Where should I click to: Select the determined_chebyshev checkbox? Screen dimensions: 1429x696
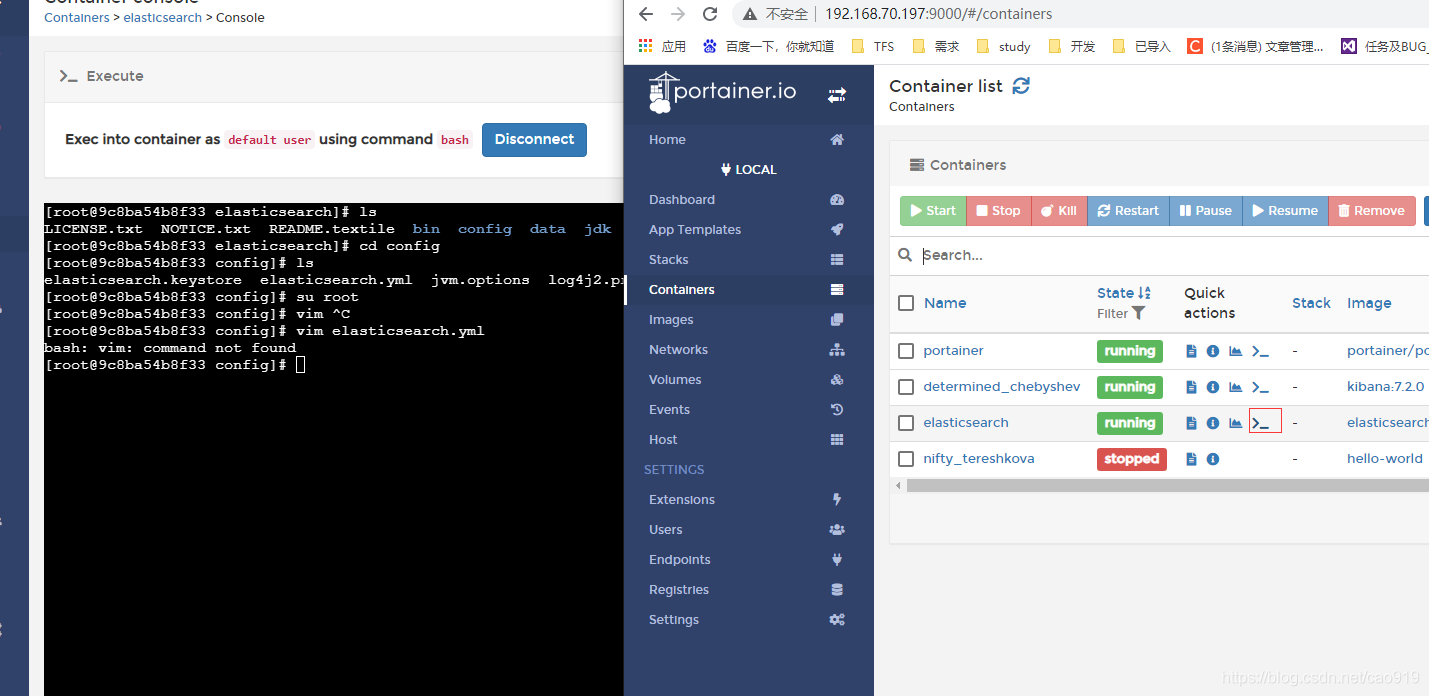pyautogui.click(x=906, y=387)
